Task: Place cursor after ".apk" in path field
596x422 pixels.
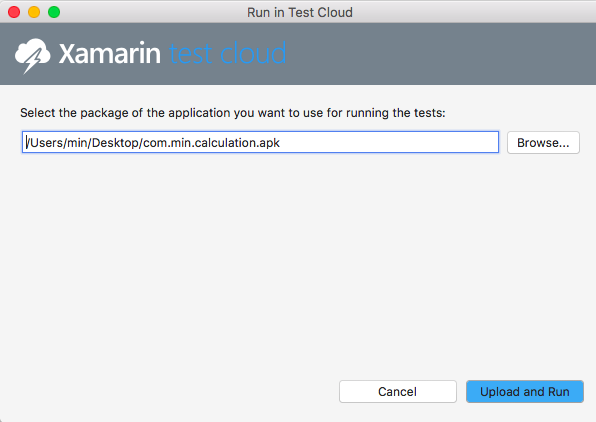Action: click(281, 143)
